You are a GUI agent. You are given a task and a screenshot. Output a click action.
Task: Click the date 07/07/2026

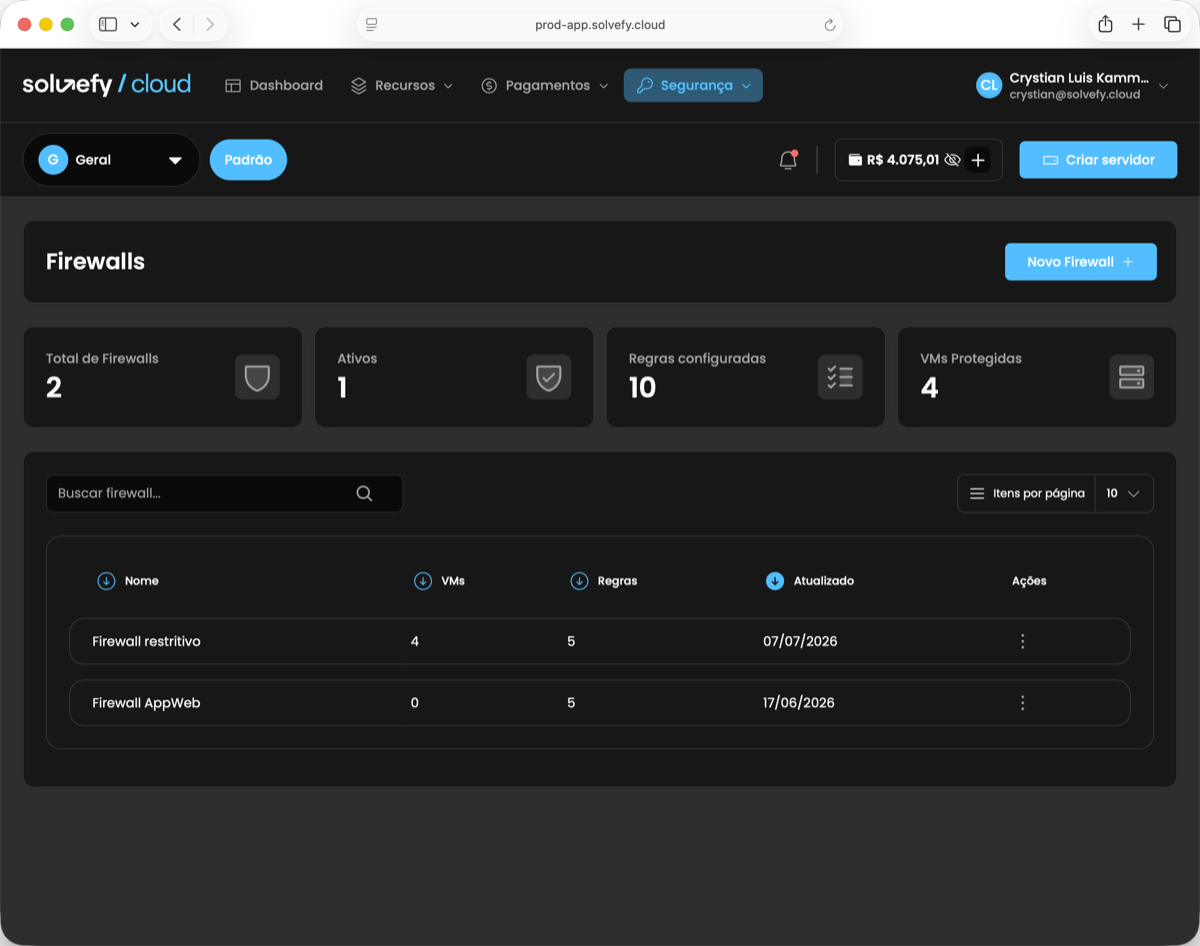tap(800, 642)
